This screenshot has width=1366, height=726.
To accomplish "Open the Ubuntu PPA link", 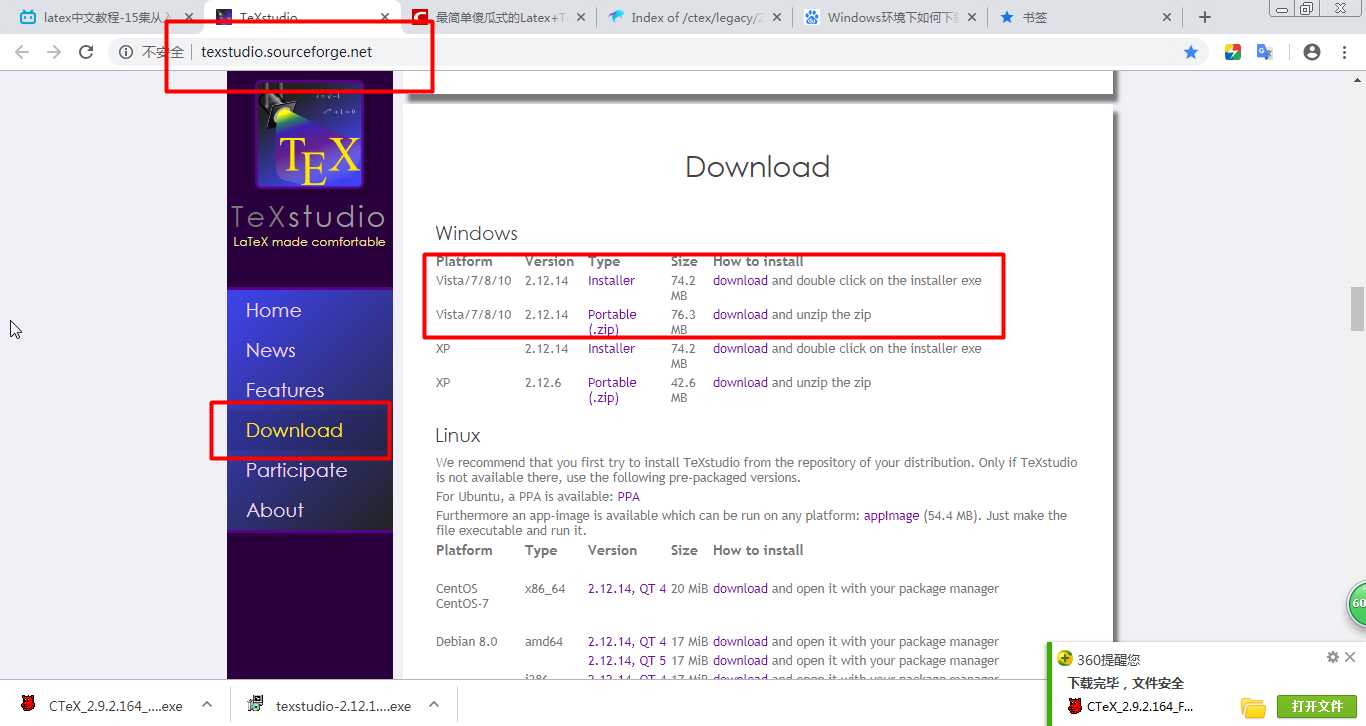I will click(628, 497).
